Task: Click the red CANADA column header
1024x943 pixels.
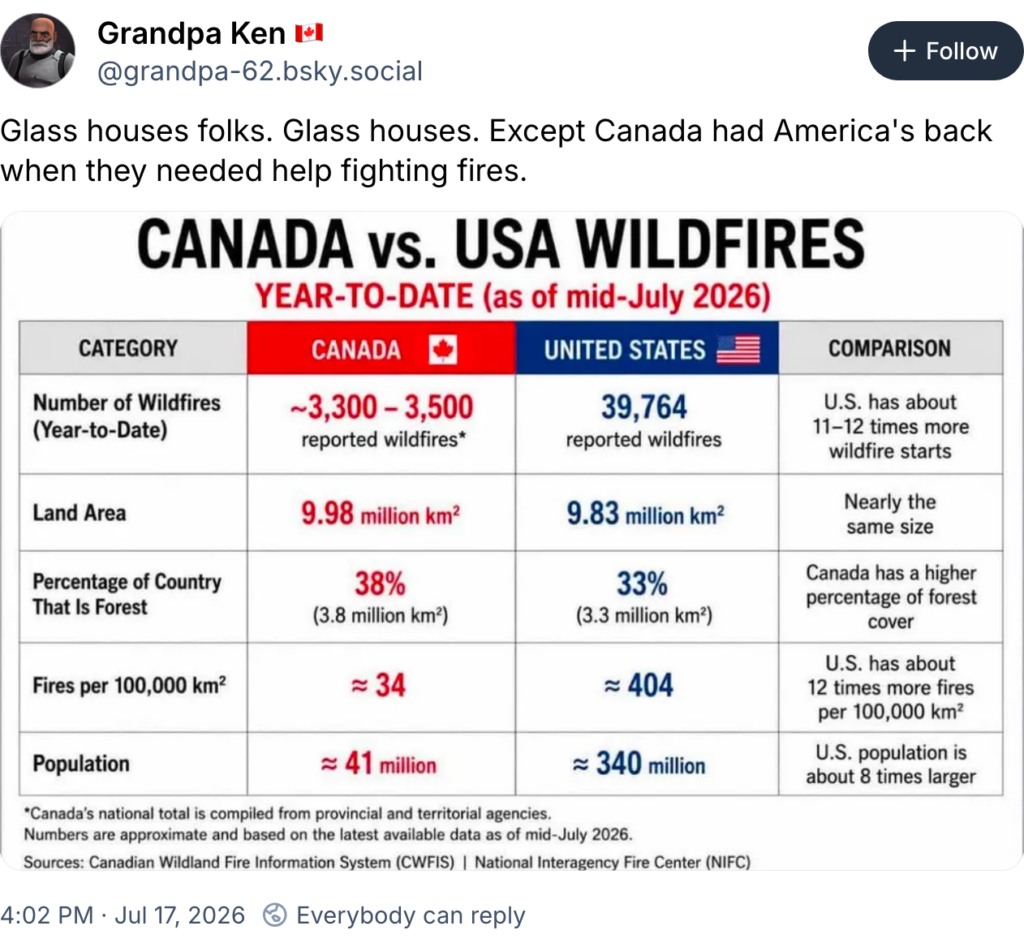Action: 381,348
